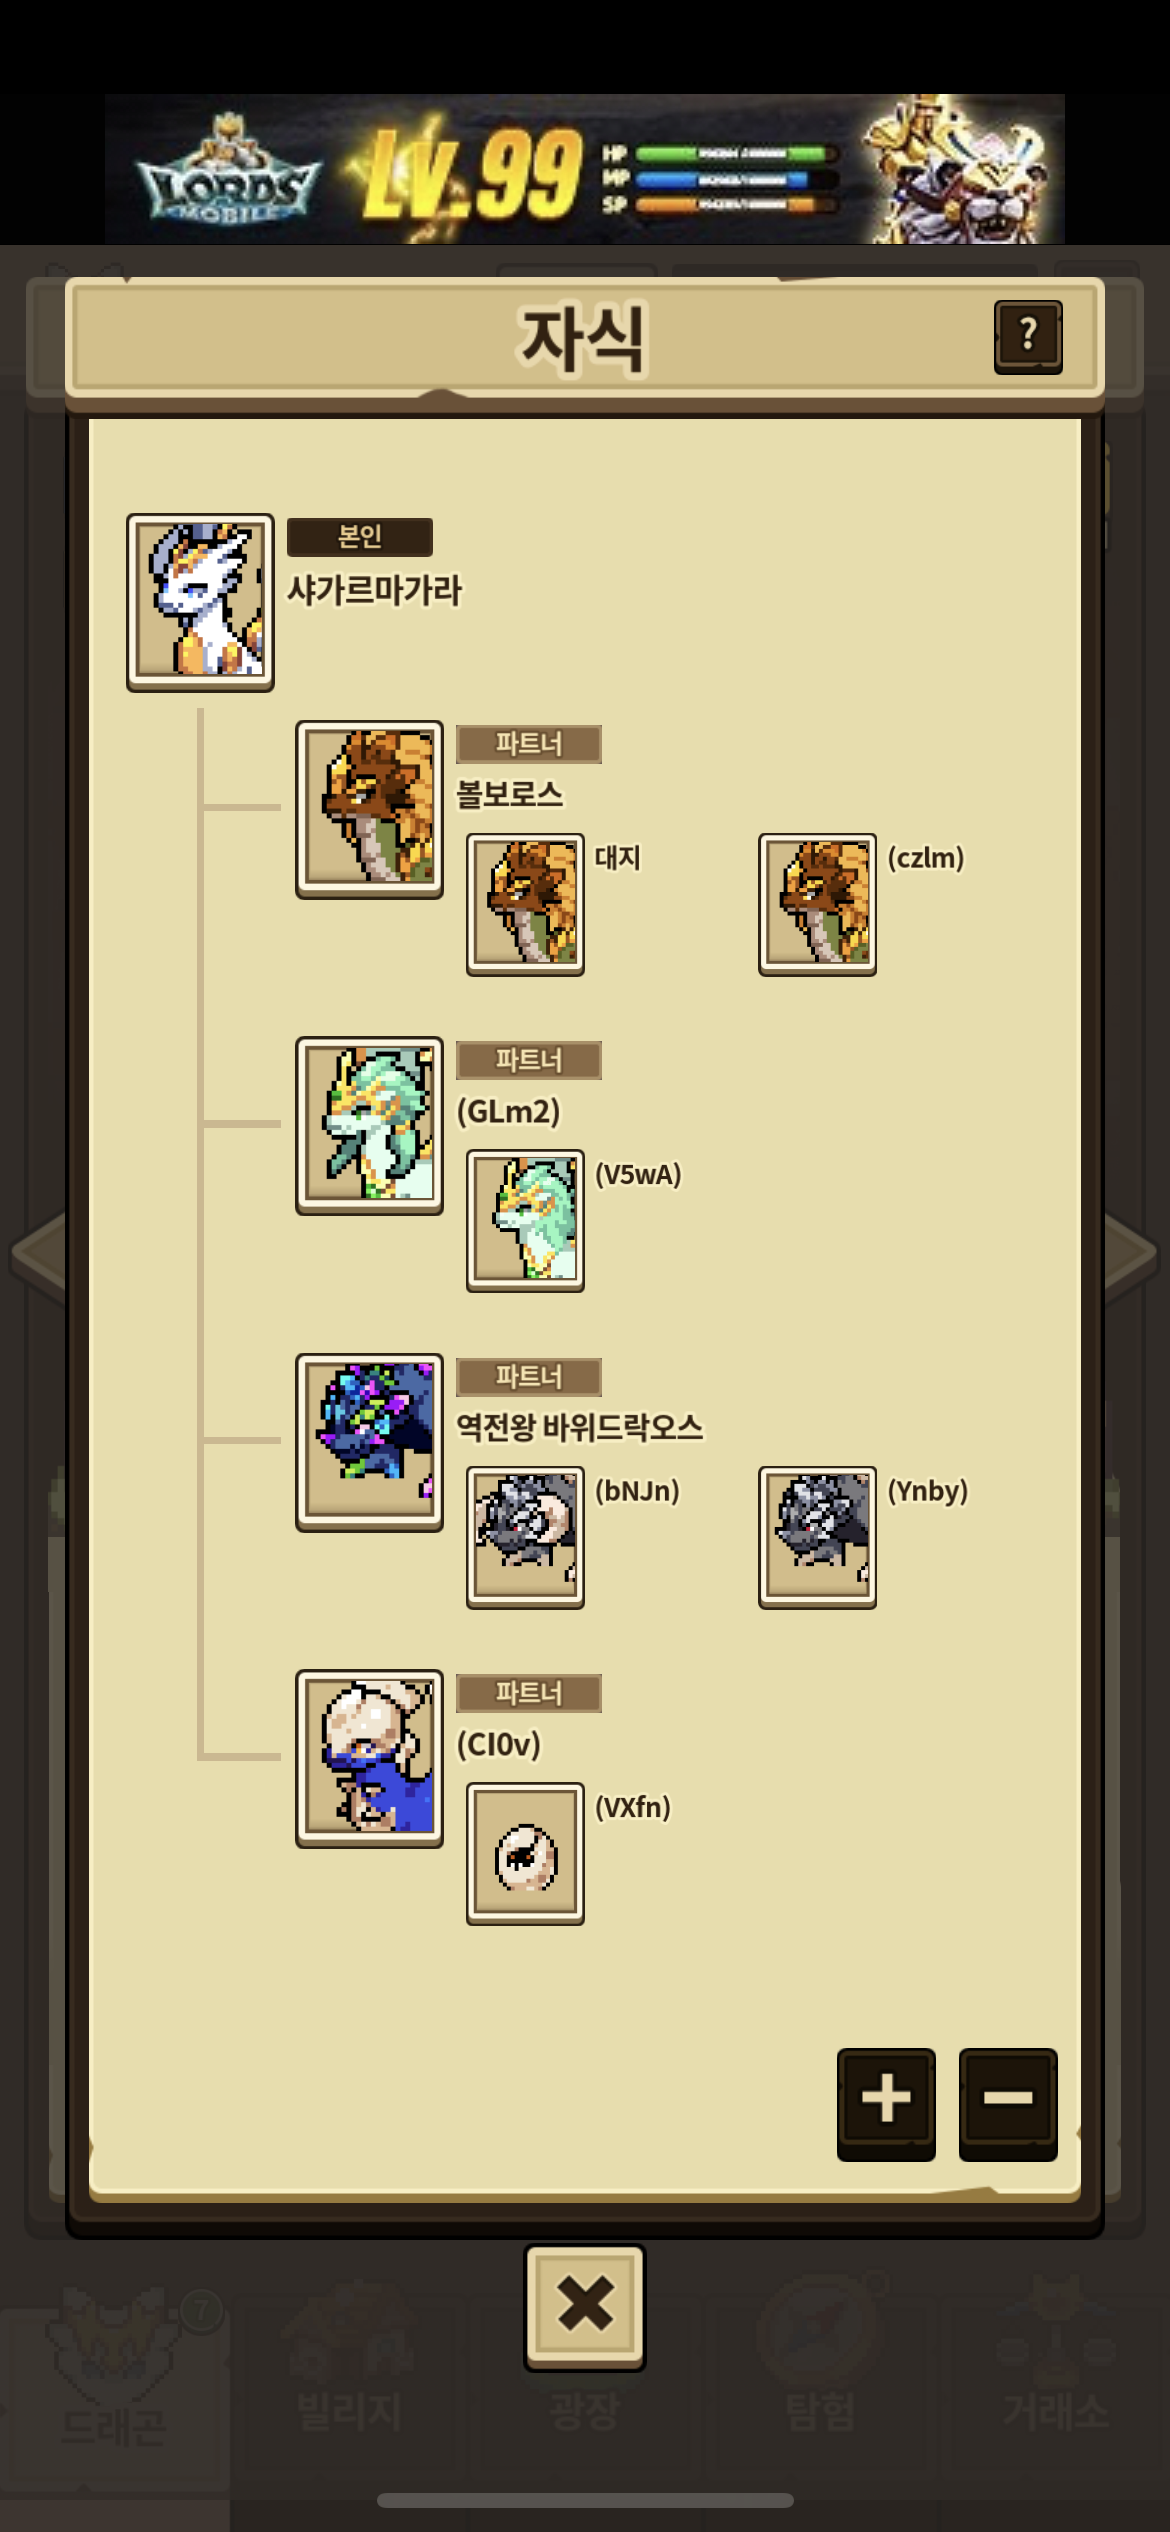Screen dimensions: 1170x2532
Task: Open the child dragon labeled (bNJn)
Action: (x=525, y=1537)
